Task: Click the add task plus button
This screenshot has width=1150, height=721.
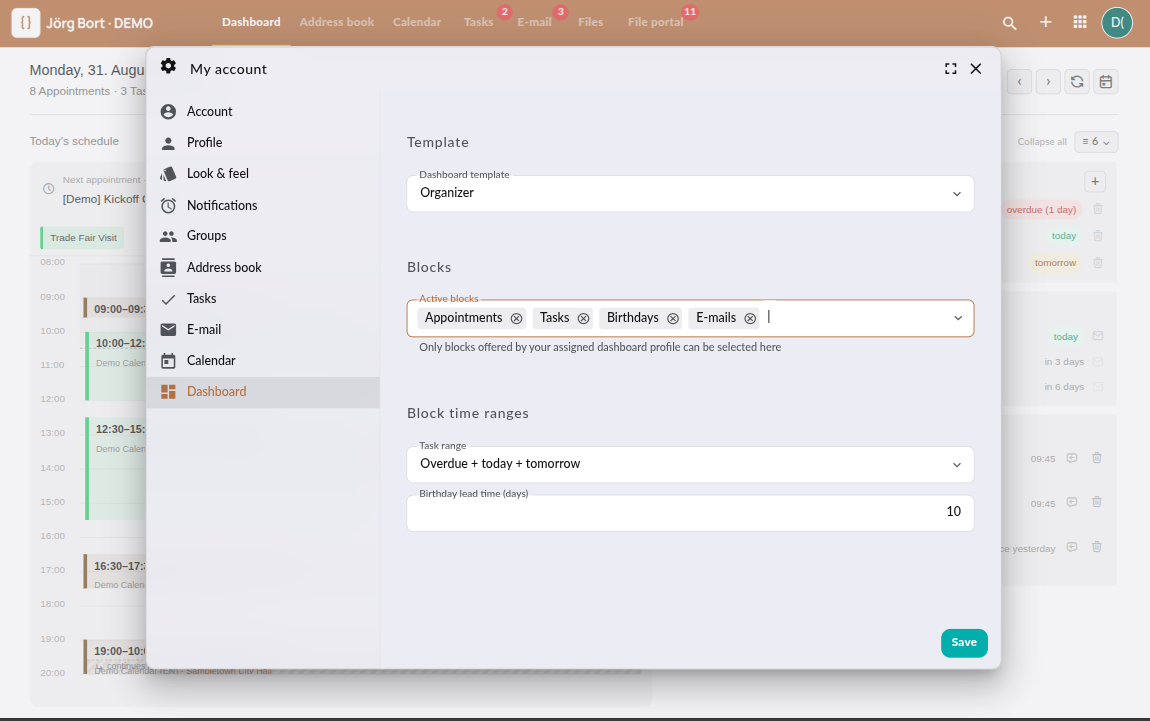Action: click(1094, 181)
